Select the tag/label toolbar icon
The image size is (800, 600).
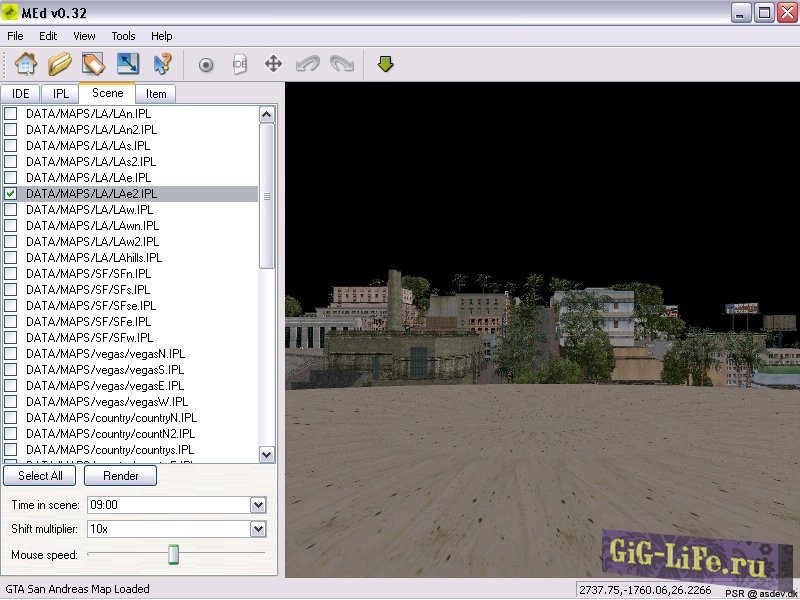pos(93,63)
